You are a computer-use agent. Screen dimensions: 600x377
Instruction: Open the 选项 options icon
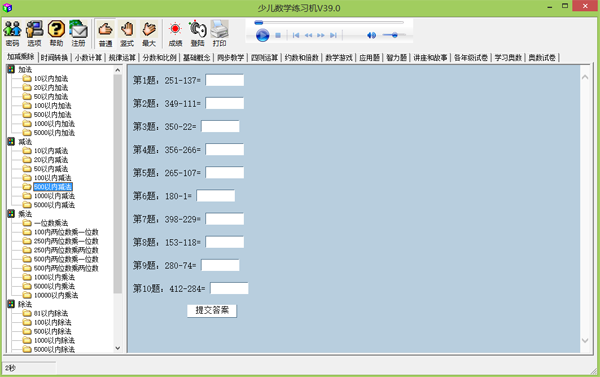34,33
